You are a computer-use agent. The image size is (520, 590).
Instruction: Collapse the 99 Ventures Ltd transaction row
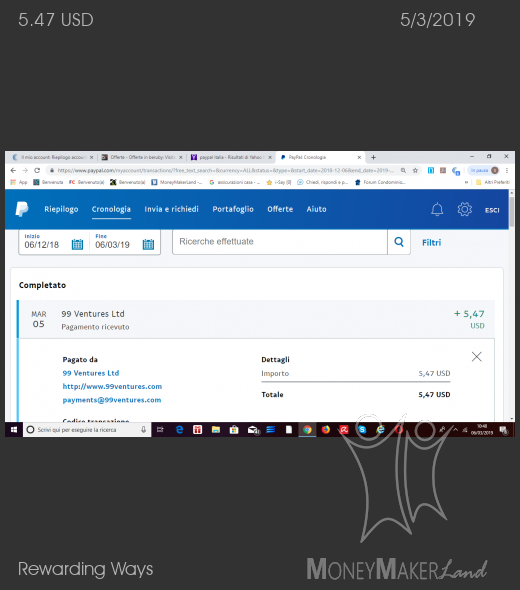pos(256,319)
